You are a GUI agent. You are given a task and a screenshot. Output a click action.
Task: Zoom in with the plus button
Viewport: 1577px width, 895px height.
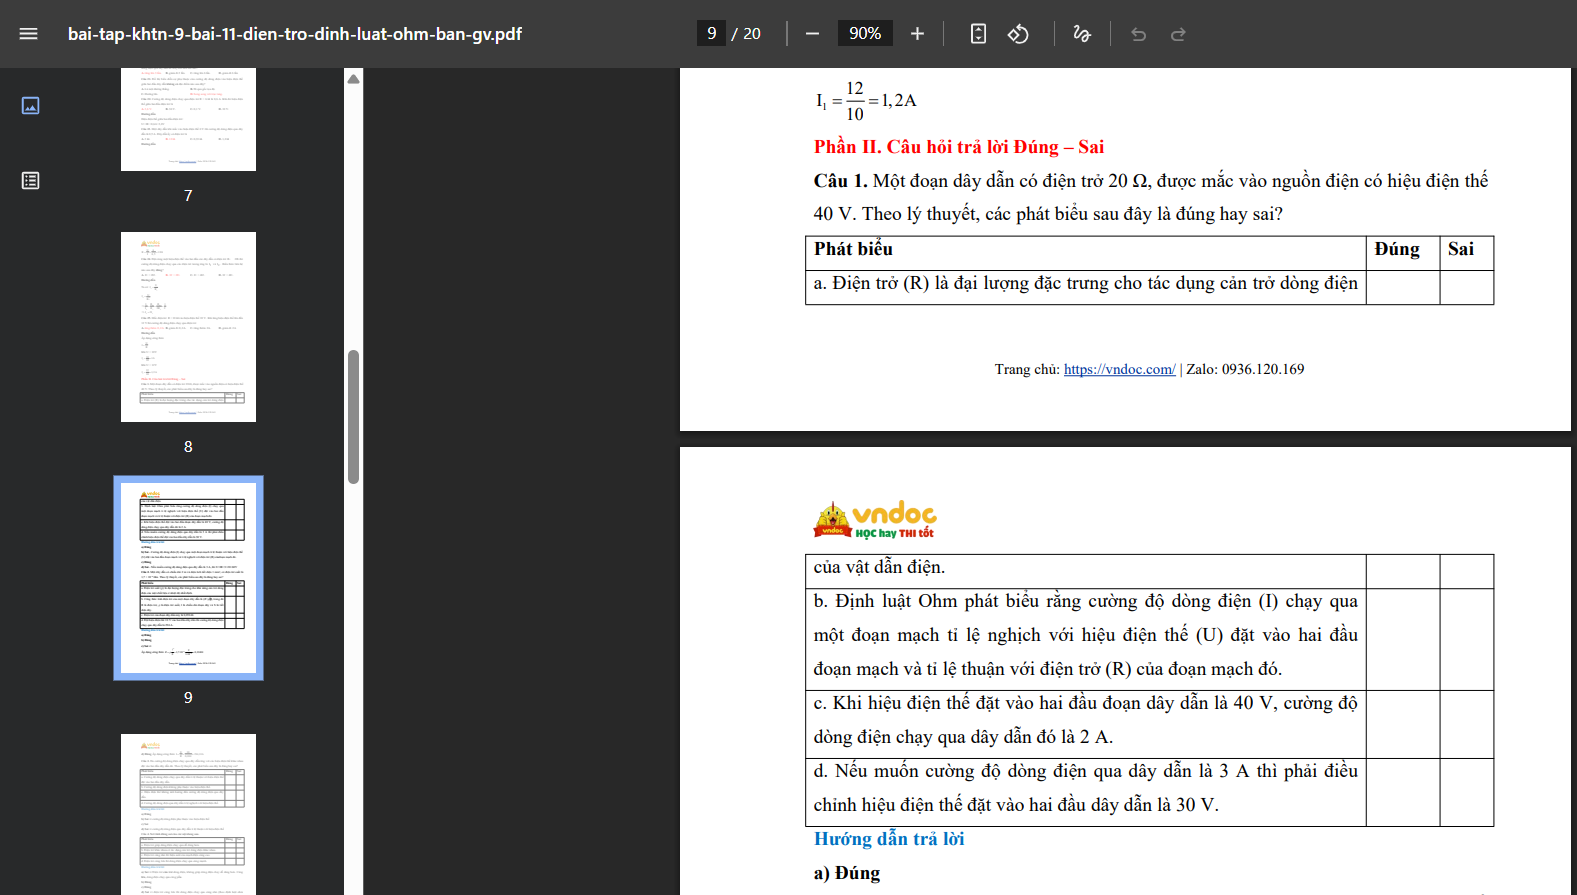pyautogui.click(x=917, y=34)
